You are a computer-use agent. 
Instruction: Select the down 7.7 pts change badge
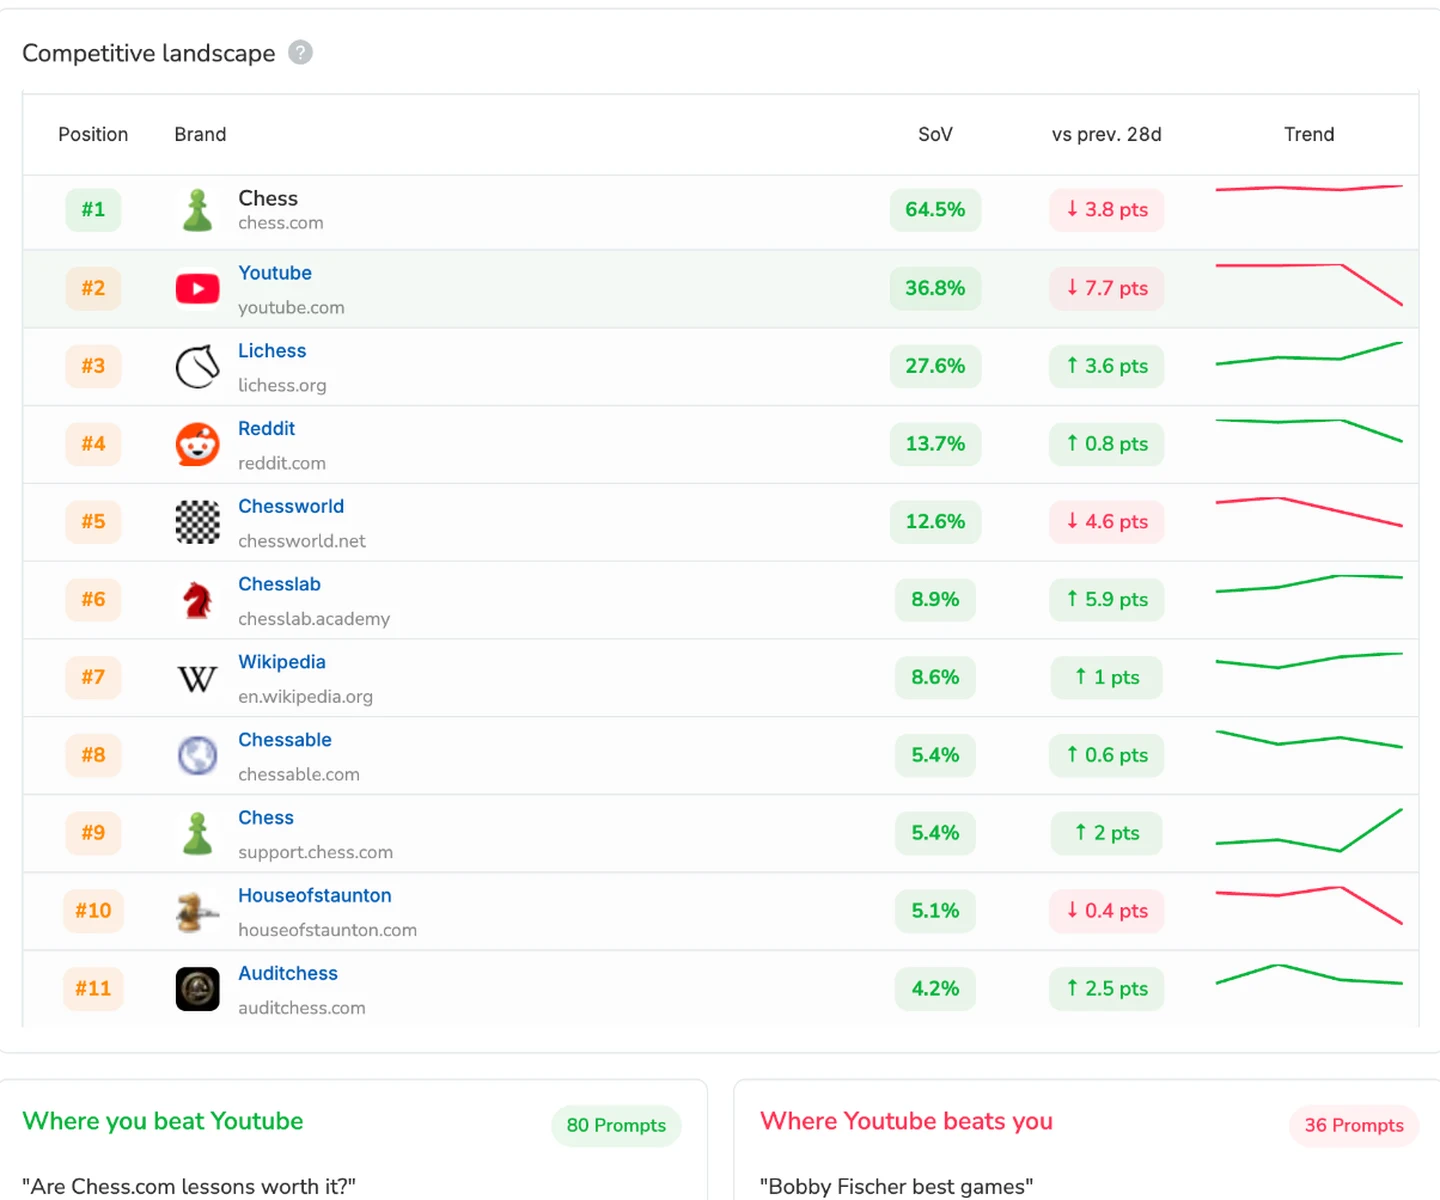[x=1107, y=288]
